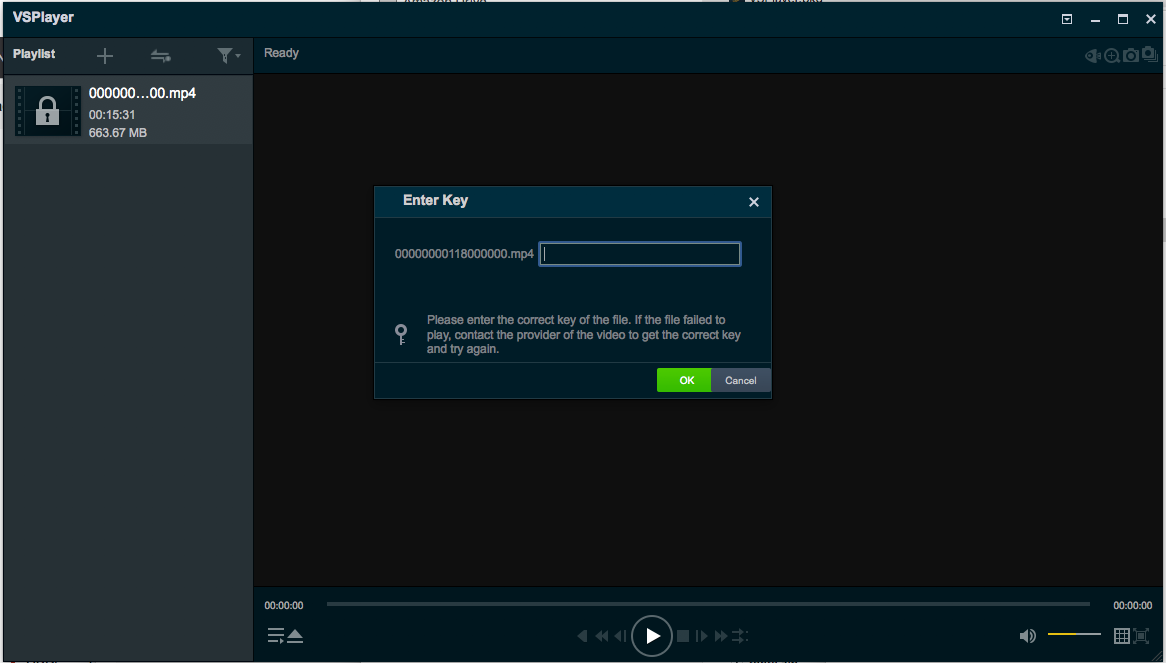Click the digital zoom magnifier icon
This screenshot has width=1166, height=663.
(1112, 56)
